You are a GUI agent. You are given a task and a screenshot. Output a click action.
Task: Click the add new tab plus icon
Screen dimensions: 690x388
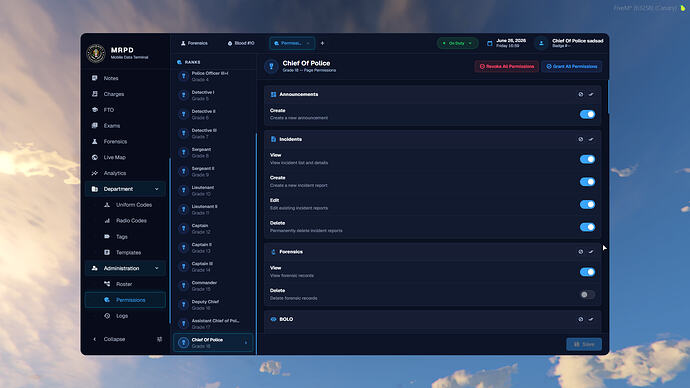point(323,43)
